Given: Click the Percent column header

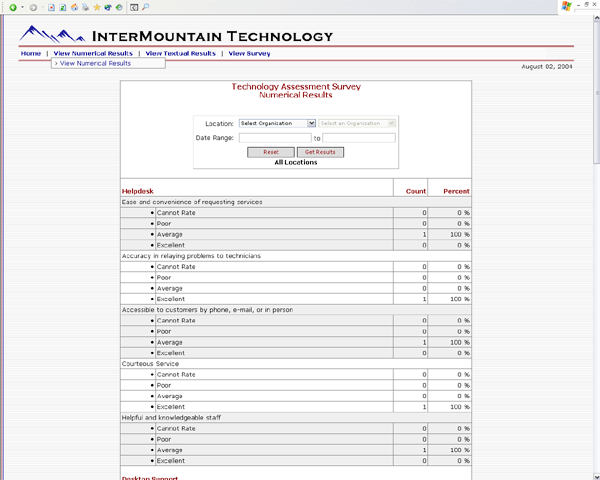Looking at the screenshot, I should click(x=456, y=191).
